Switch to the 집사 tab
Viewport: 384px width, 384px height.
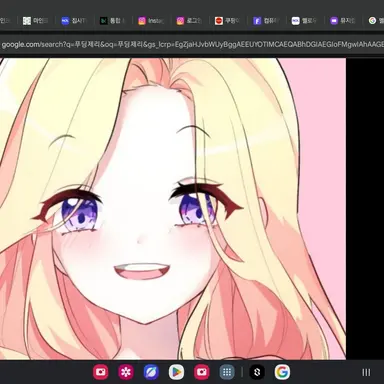[x=74, y=21]
